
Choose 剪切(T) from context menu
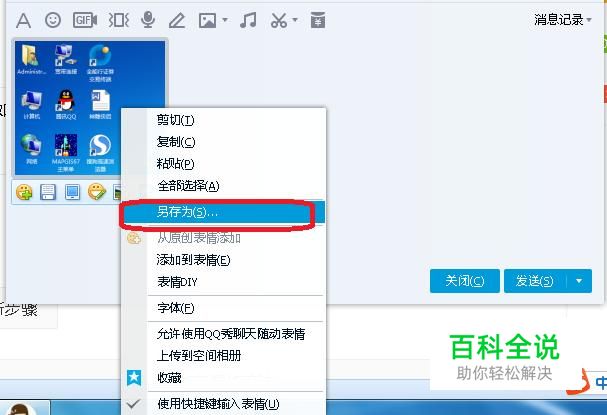[223, 120]
